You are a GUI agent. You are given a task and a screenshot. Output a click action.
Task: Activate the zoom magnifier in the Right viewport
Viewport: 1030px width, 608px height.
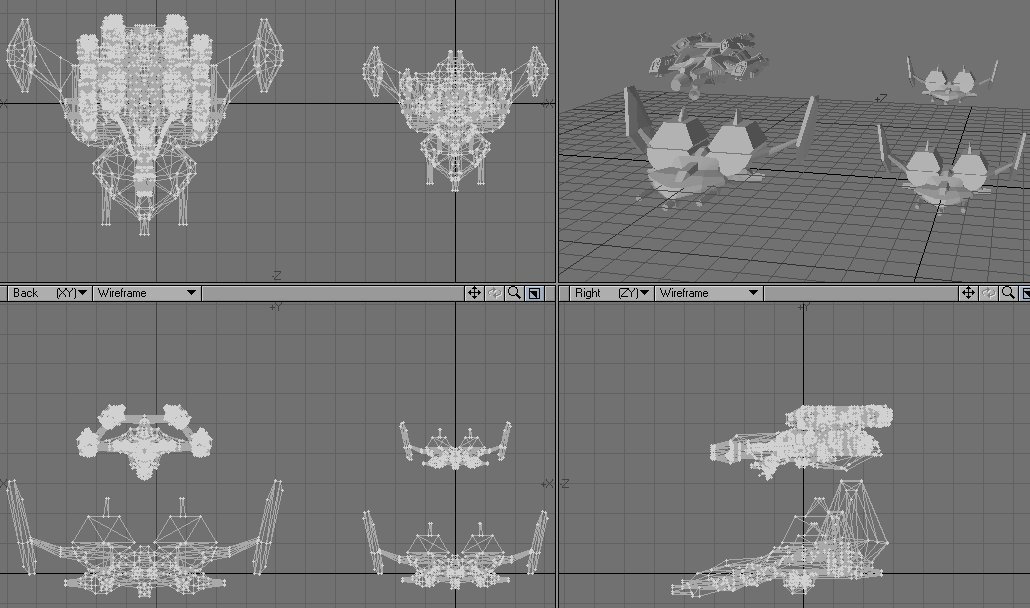click(x=1008, y=293)
